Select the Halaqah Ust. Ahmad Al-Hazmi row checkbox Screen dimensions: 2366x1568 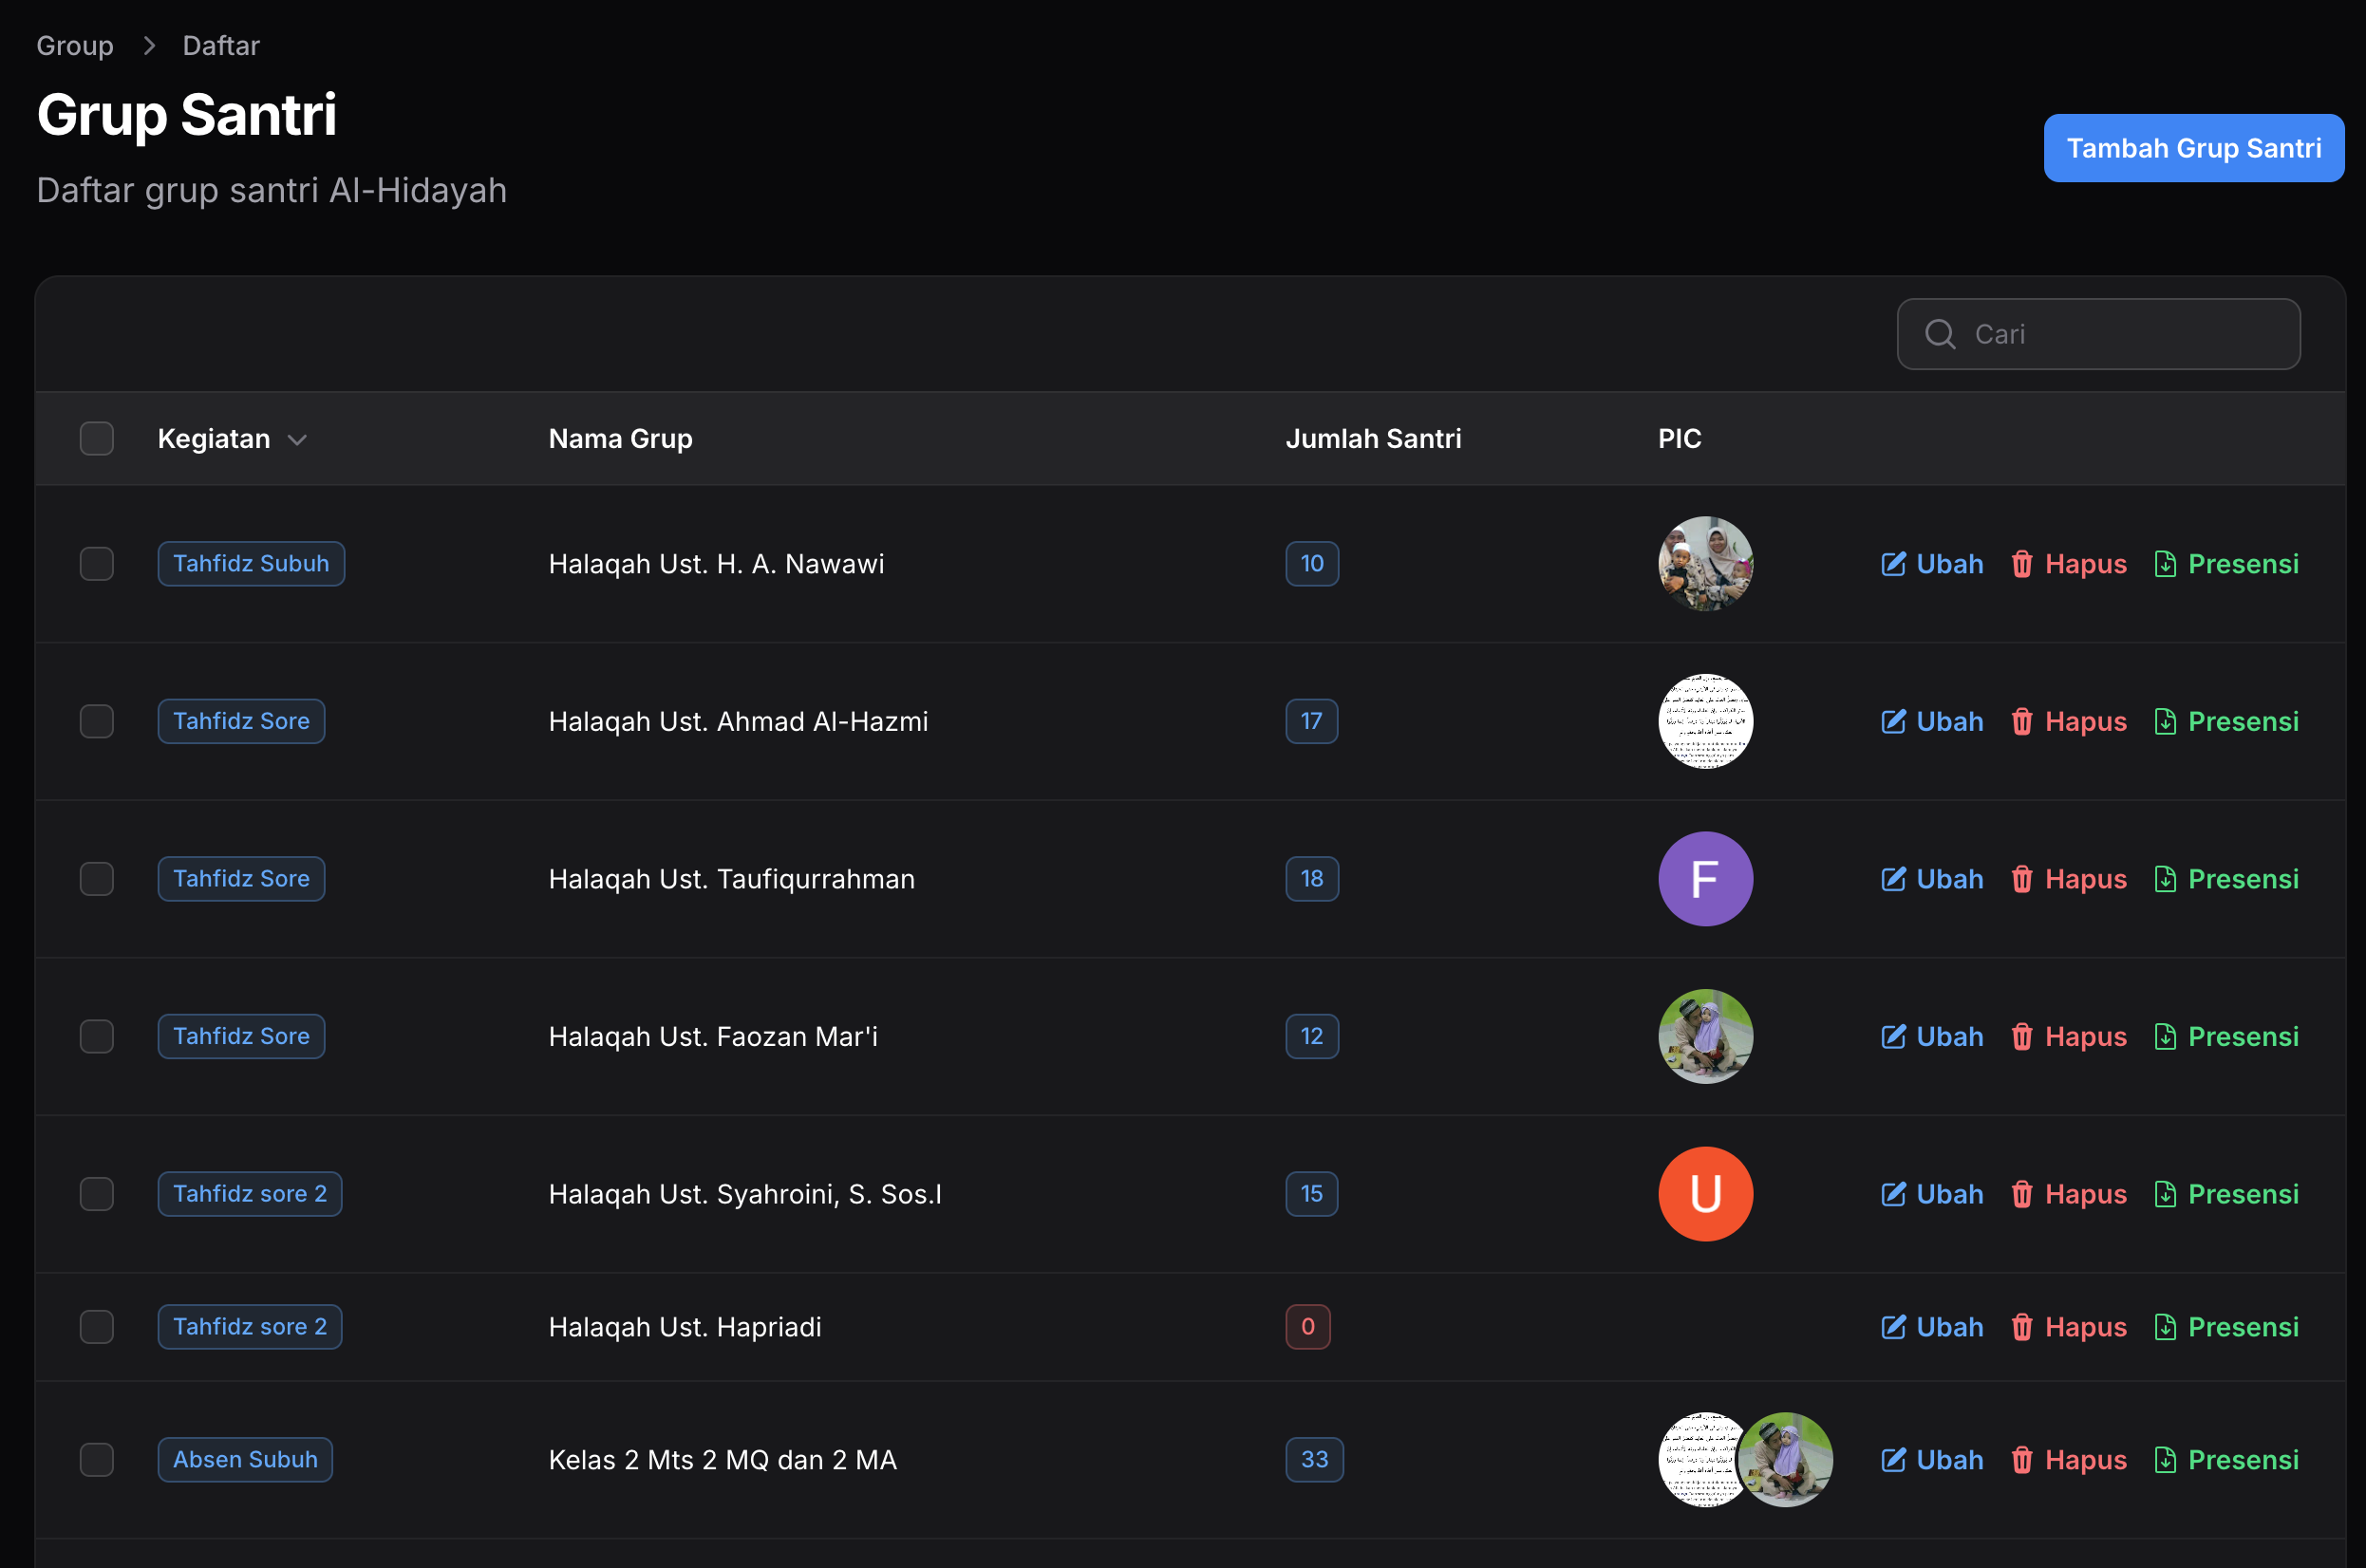click(x=97, y=721)
